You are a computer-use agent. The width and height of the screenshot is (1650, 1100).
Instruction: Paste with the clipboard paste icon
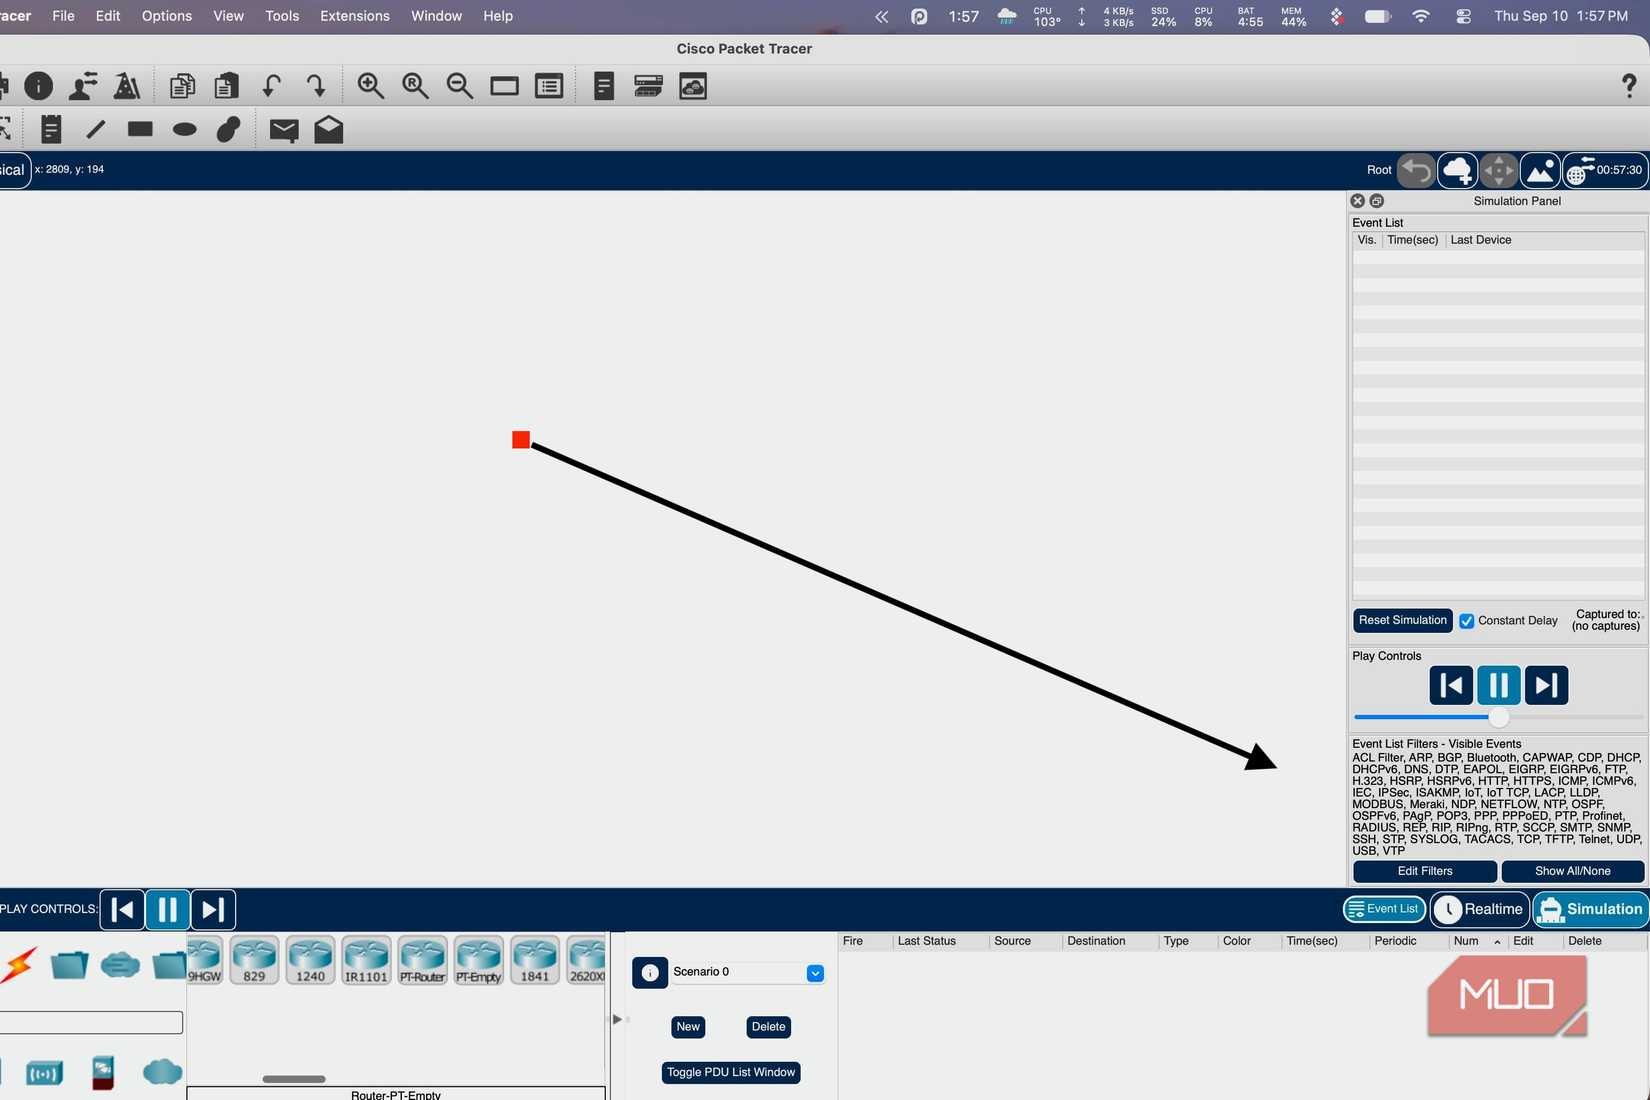(227, 86)
